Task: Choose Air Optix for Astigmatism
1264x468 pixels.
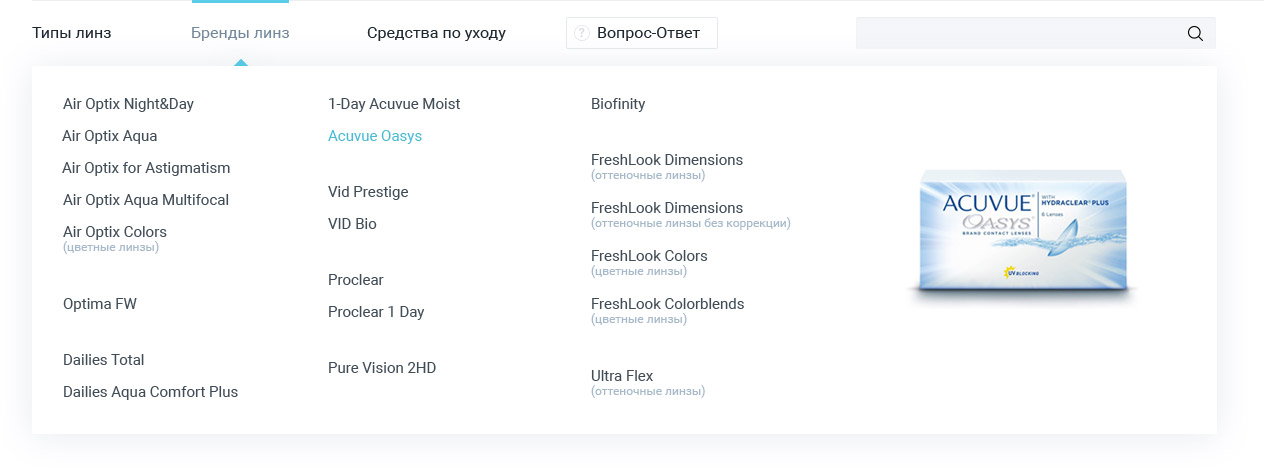Action: pos(146,168)
